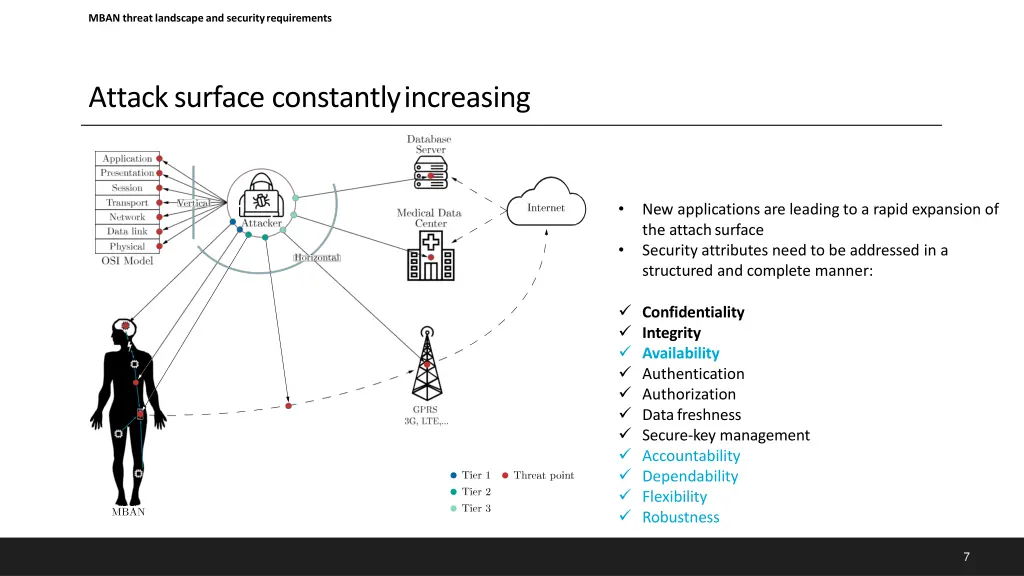Click the Session layer box
Screen dimensions: 1024x576
coord(127,188)
